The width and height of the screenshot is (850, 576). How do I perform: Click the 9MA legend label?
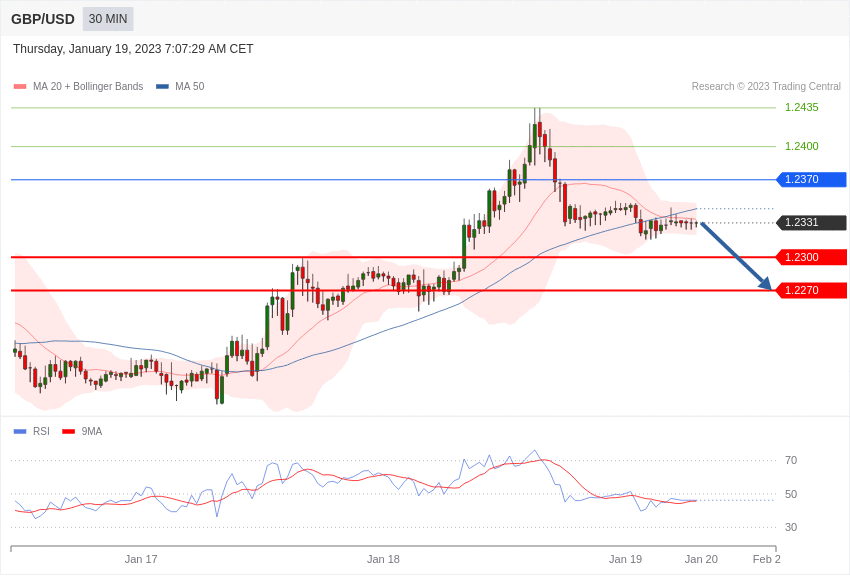click(x=92, y=431)
